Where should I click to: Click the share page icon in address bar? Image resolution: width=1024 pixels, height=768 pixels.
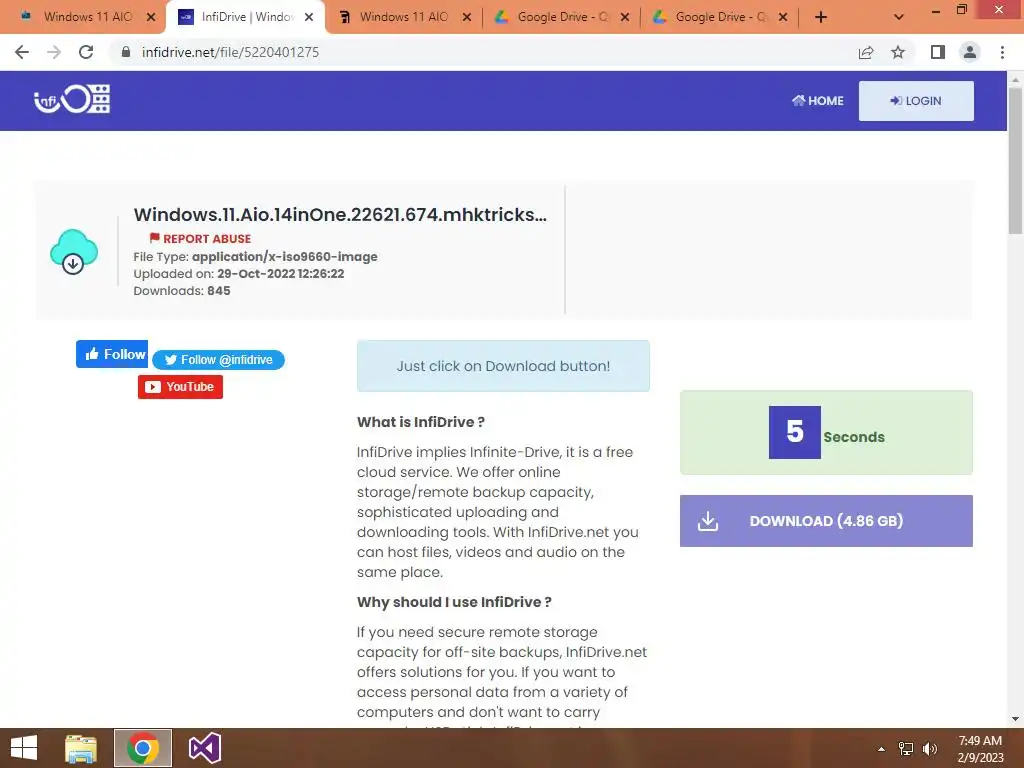pos(866,52)
